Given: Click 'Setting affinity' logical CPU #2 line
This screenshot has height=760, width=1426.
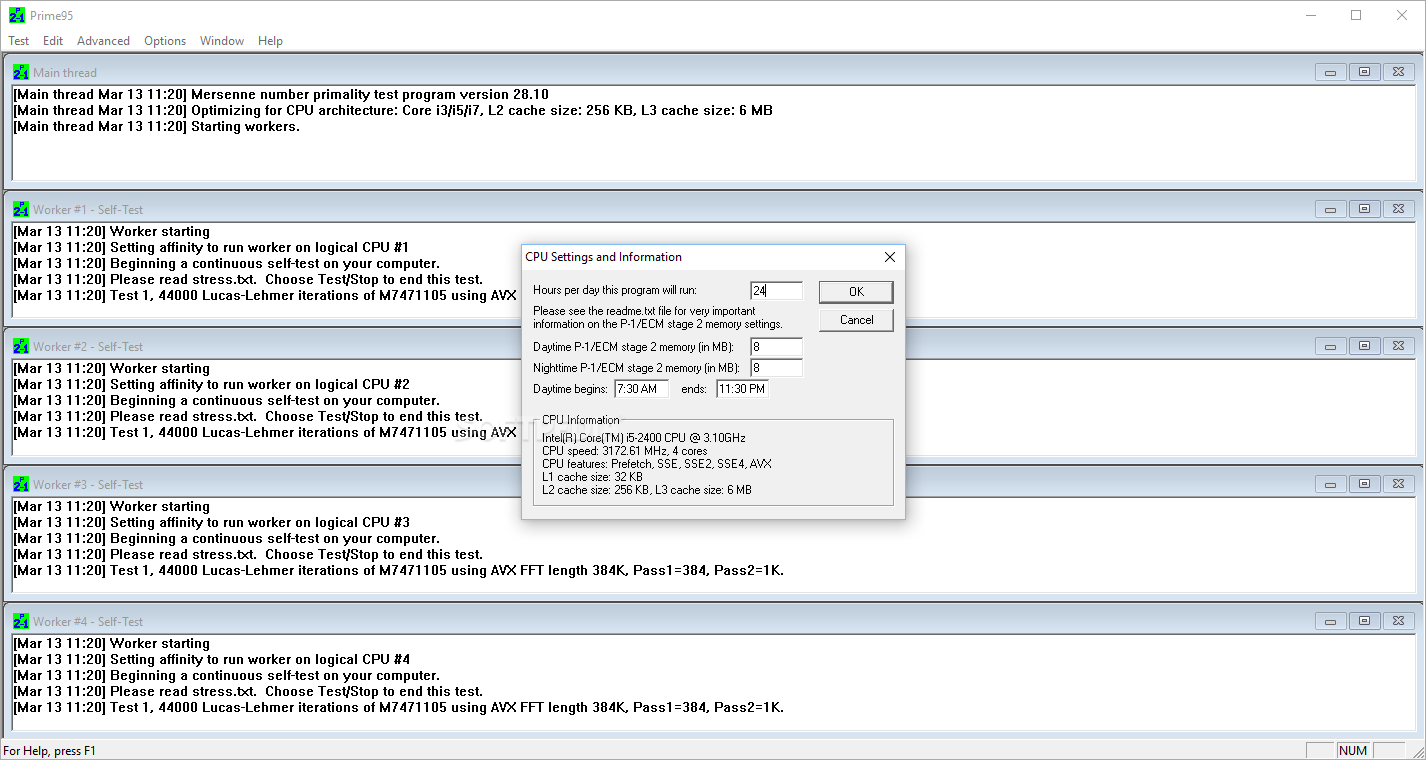Looking at the screenshot, I should click(x=212, y=385).
